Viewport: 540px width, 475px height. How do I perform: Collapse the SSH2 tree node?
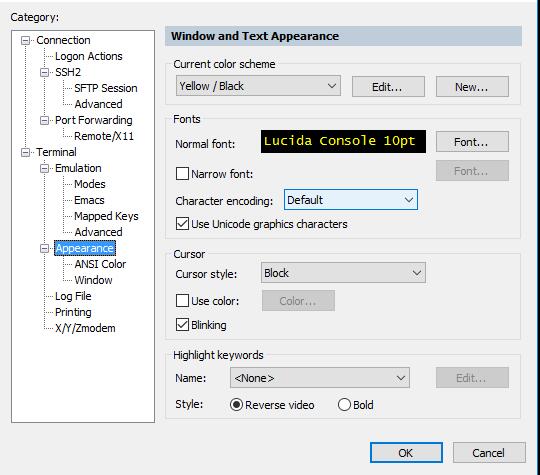(x=44, y=73)
